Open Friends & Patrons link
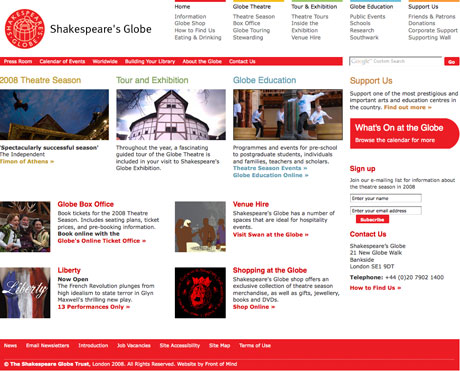The height and width of the screenshot is (371, 460). click(432, 16)
